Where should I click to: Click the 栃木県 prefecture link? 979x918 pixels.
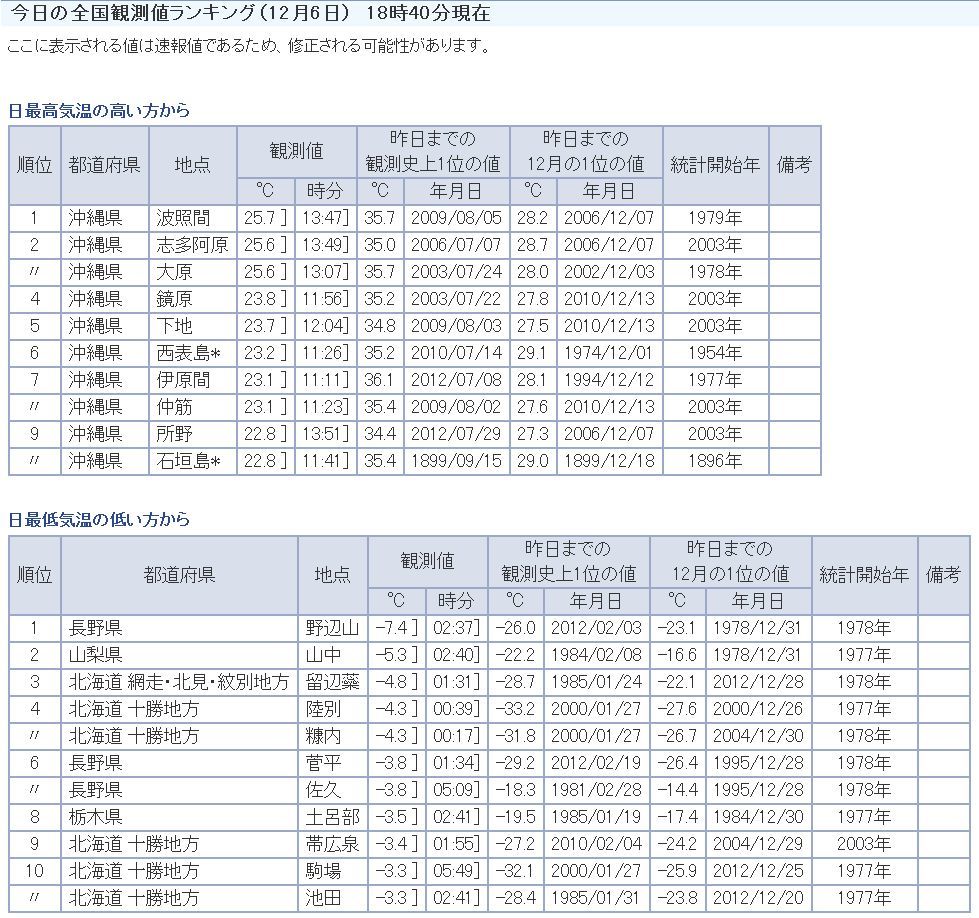coord(96,817)
